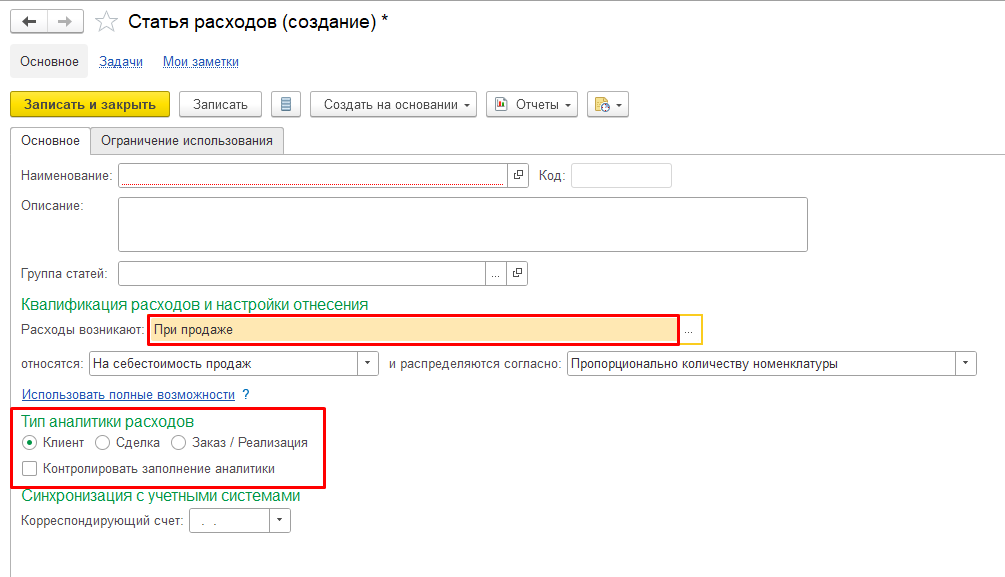
Task: Open the Отчеты dropdown menu
Action: click(532, 104)
